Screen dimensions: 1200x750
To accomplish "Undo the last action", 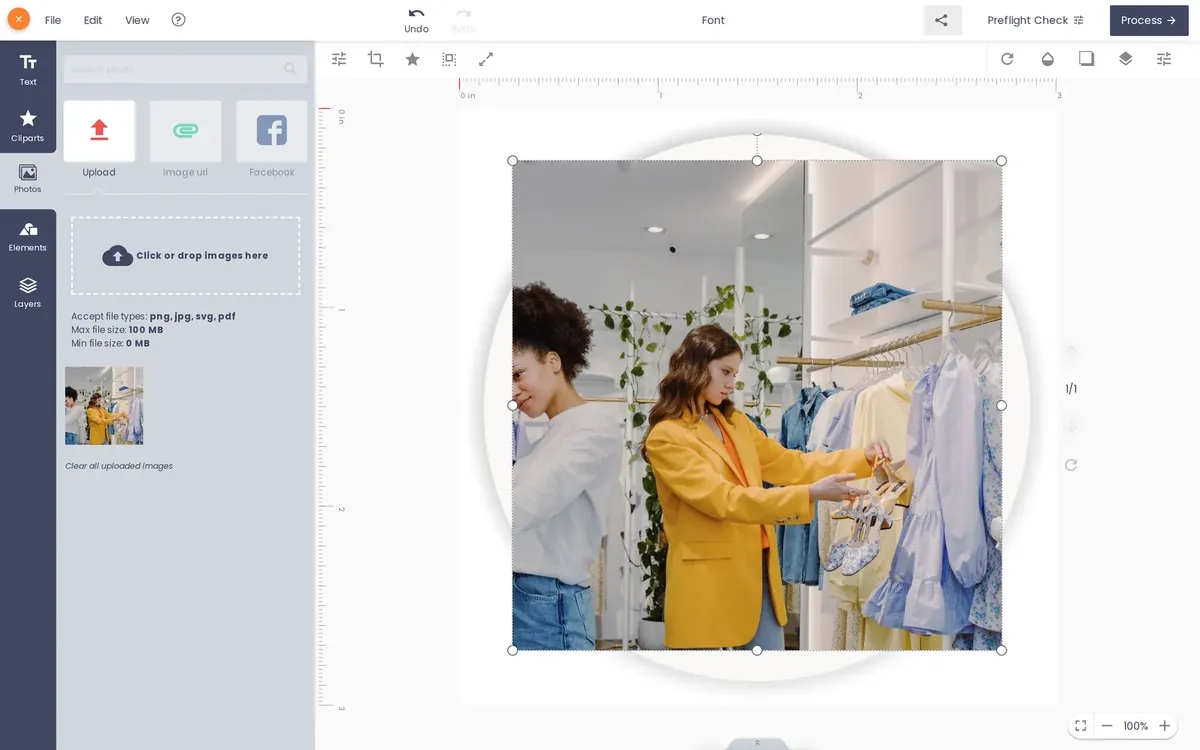I will (x=416, y=20).
